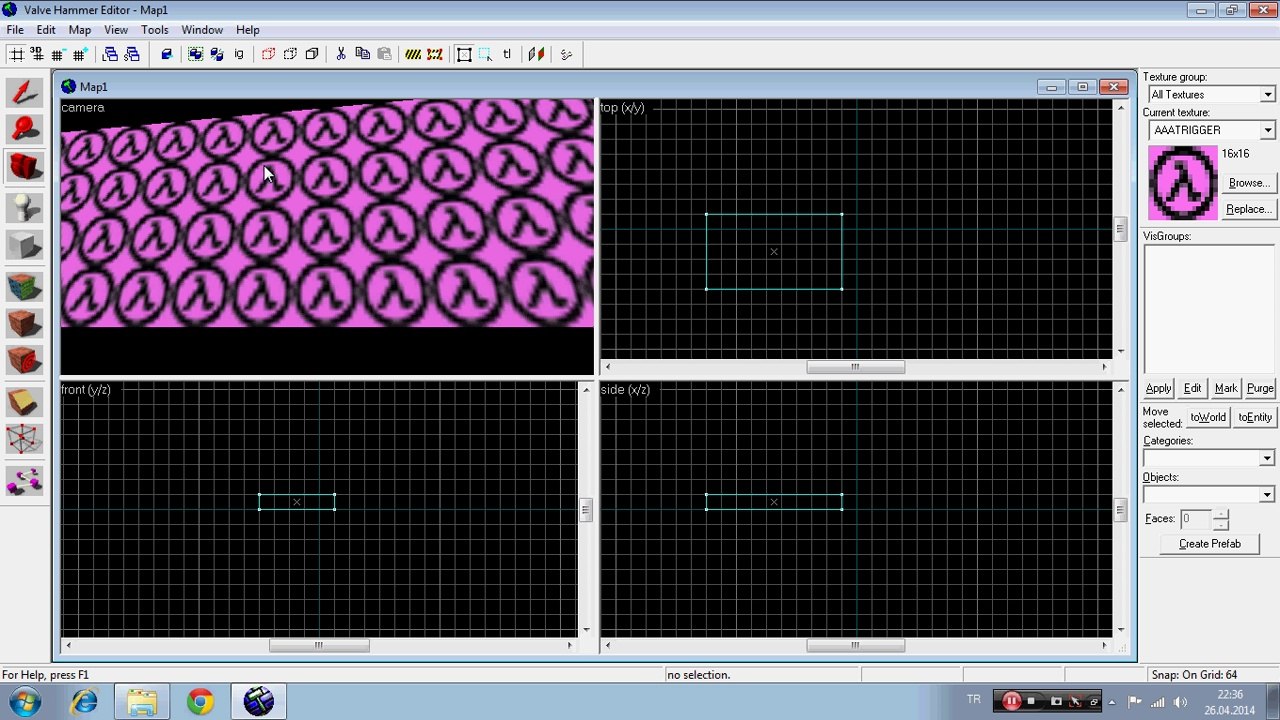This screenshot has width=1280, height=720.
Task: Toggle select-by-handles box icon
Action: (x=464, y=54)
